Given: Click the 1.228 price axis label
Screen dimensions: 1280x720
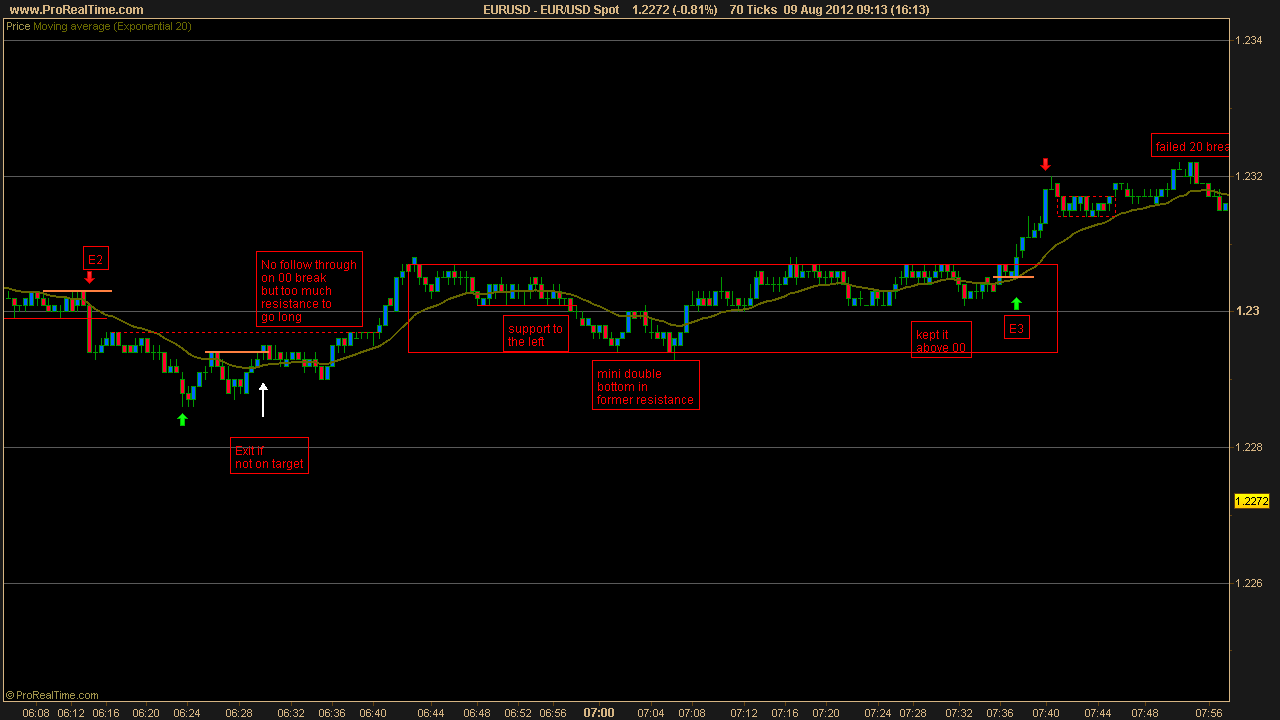Looking at the screenshot, I should point(1249,447).
